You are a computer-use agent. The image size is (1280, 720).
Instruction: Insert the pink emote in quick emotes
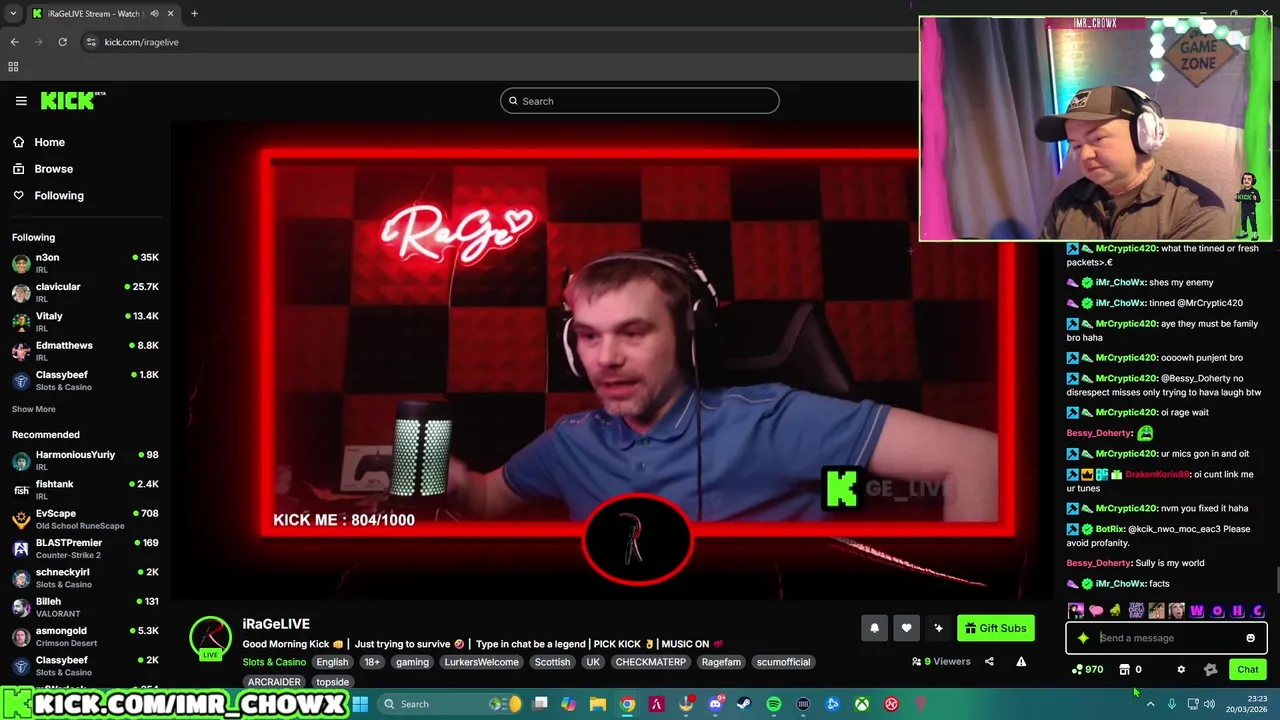(1096, 611)
